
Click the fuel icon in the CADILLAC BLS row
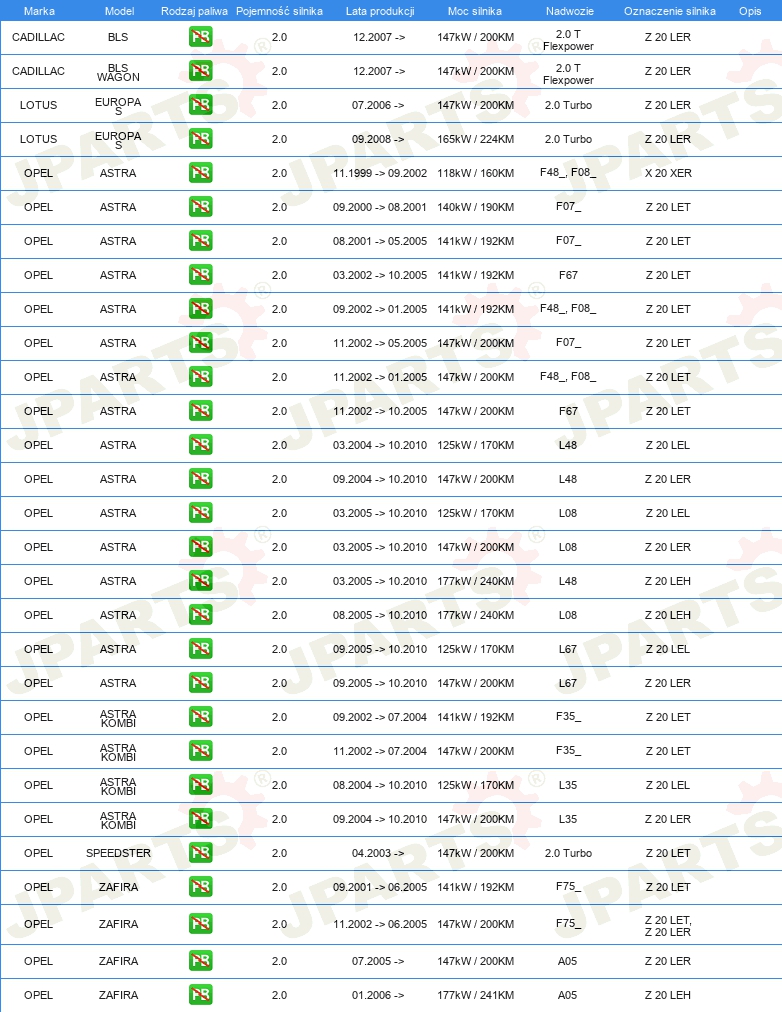[x=201, y=37]
